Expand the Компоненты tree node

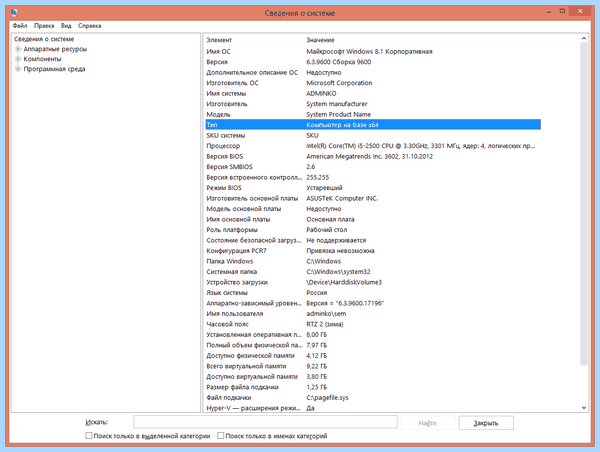click(18, 59)
